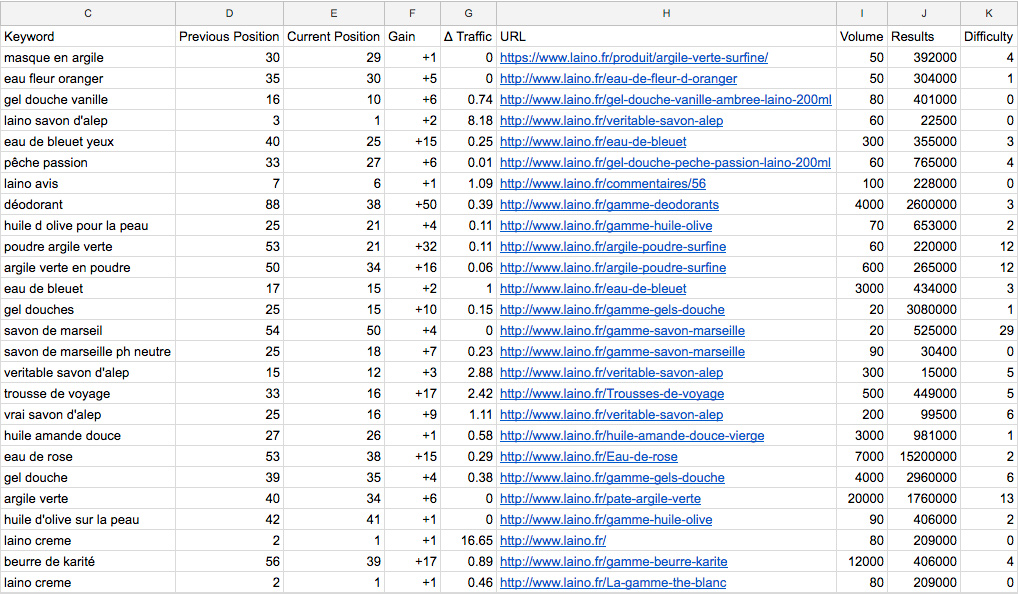
Task: Select the Keyword header cell
Action: (x=88, y=36)
